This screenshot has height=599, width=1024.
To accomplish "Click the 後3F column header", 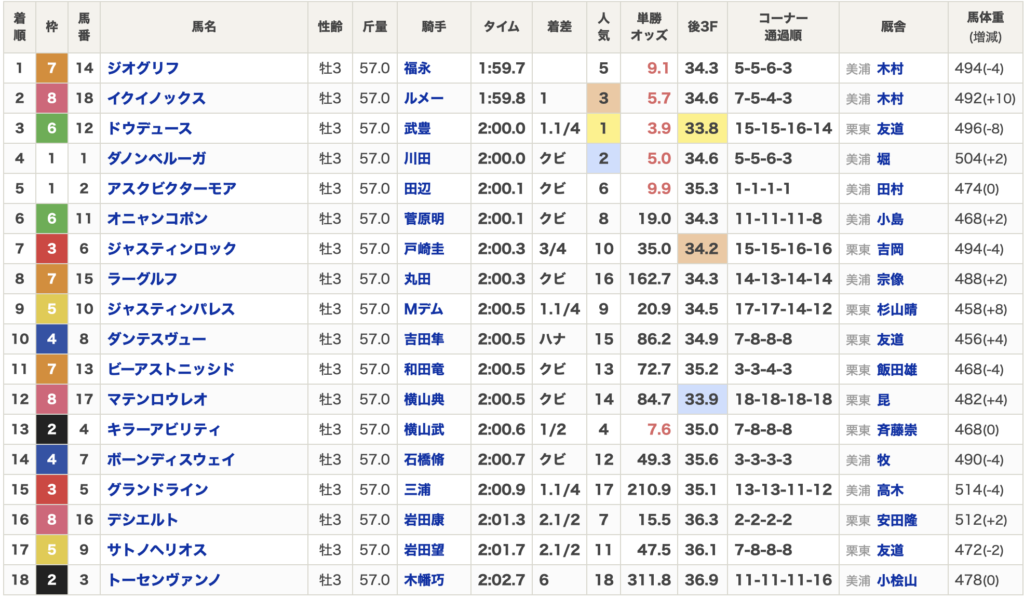I will pyautogui.click(x=702, y=27).
